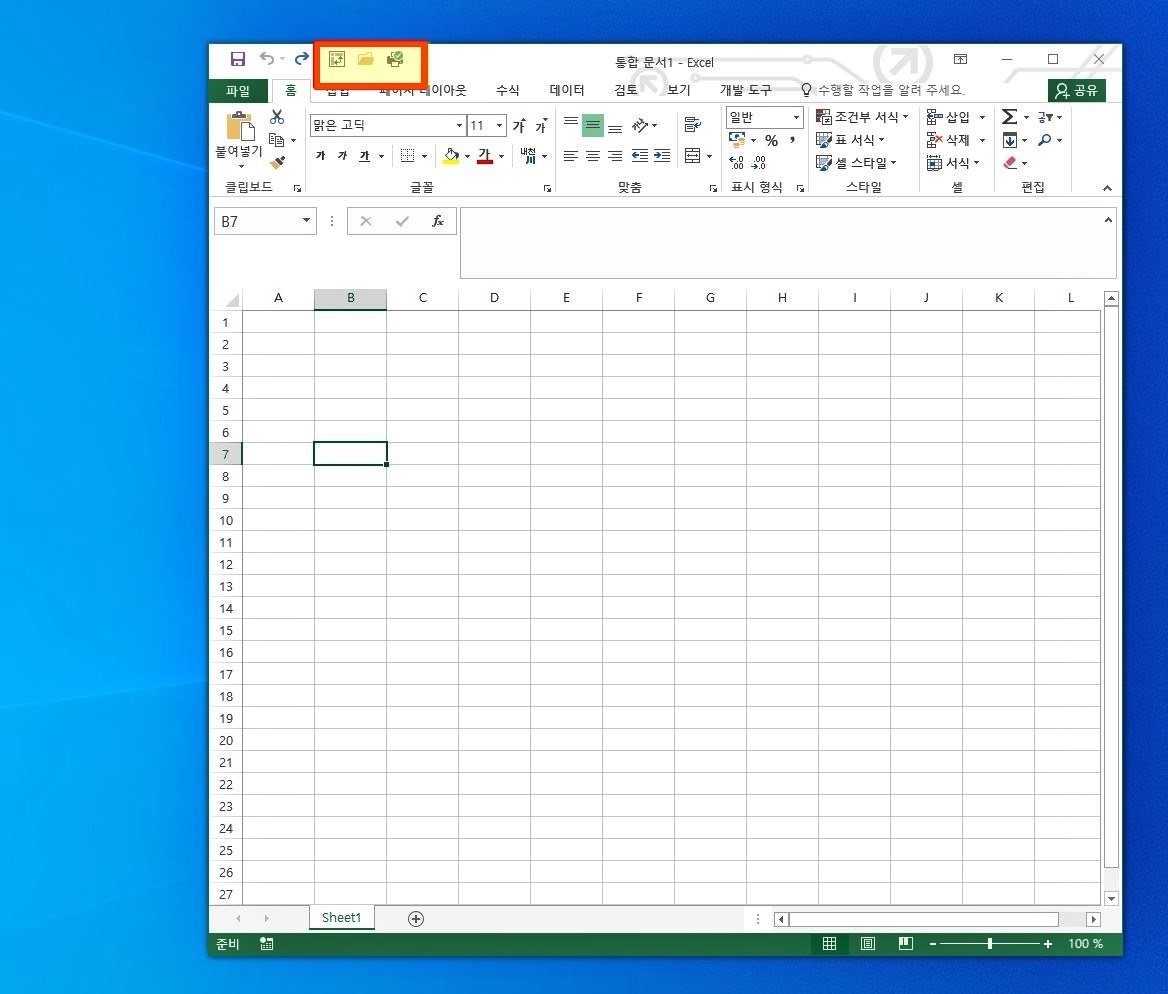Click the zoom in plus button
Screen dimensions: 1168x994
[1048, 944]
